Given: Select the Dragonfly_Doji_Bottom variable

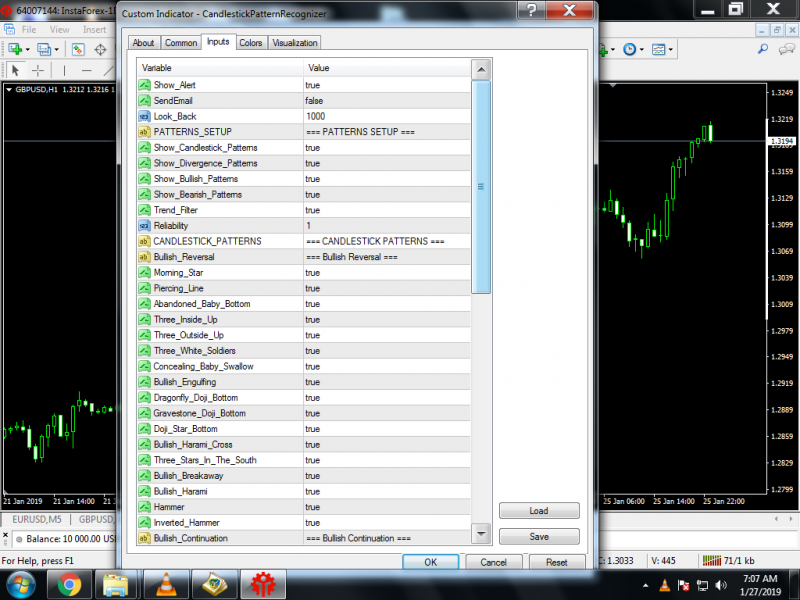Looking at the screenshot, I should tap(196, 398).
